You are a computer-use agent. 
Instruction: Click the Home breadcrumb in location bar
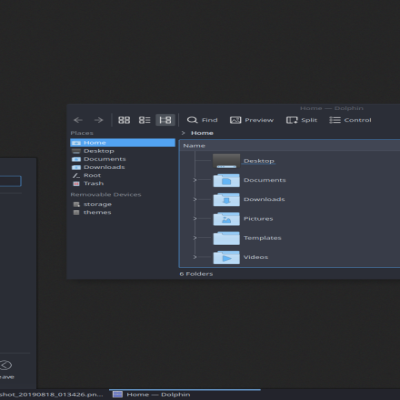202,133
